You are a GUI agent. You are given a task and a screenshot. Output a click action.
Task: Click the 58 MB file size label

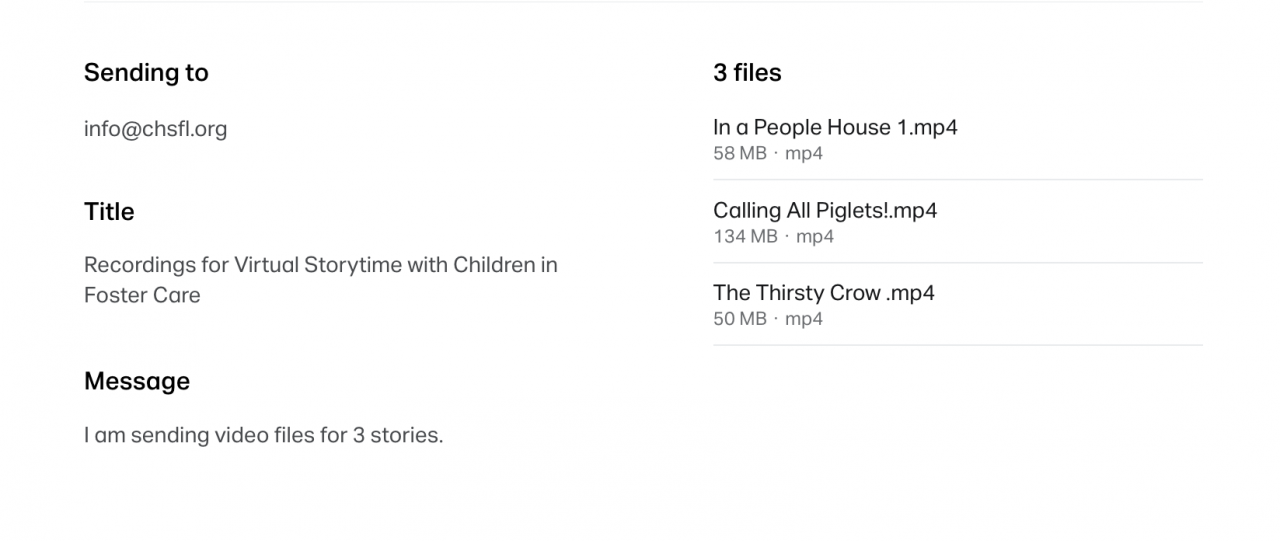pos(740,154)
